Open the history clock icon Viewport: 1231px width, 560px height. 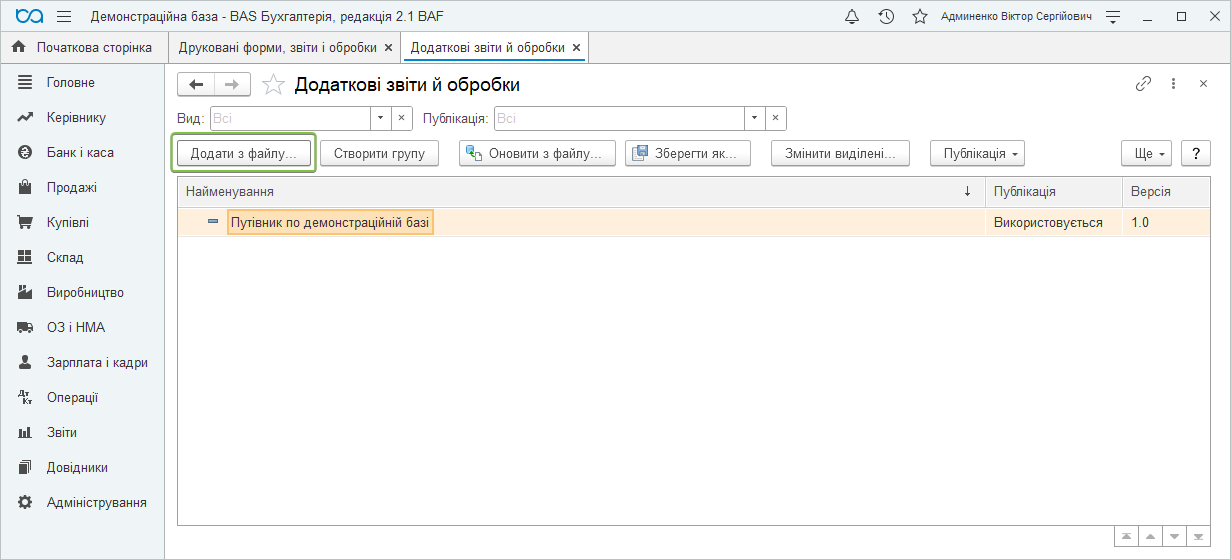point(886,17)
